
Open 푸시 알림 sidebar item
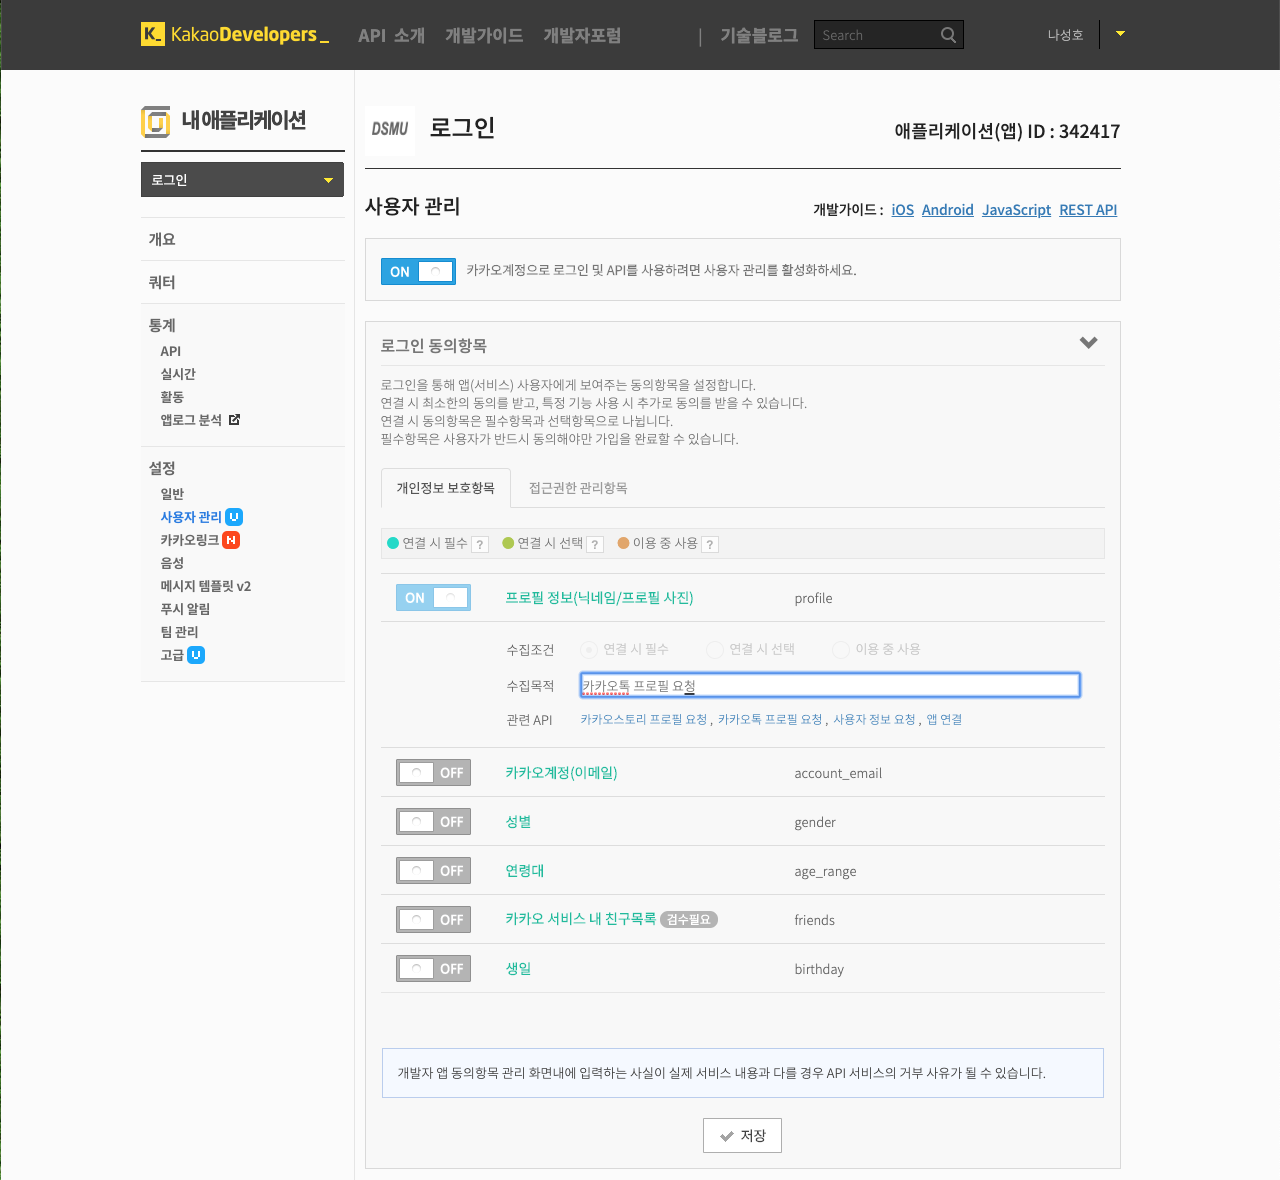(185, 609)
